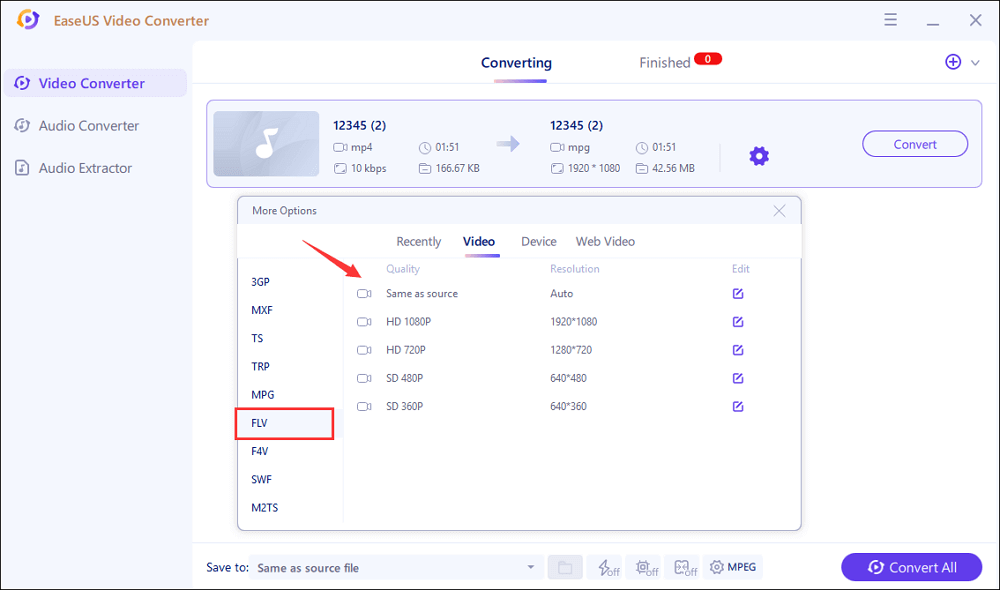The height and width of the screenshot is (590, 1000).
Task: Toggle the merge files off icon
Action: (x=685, y=568)
